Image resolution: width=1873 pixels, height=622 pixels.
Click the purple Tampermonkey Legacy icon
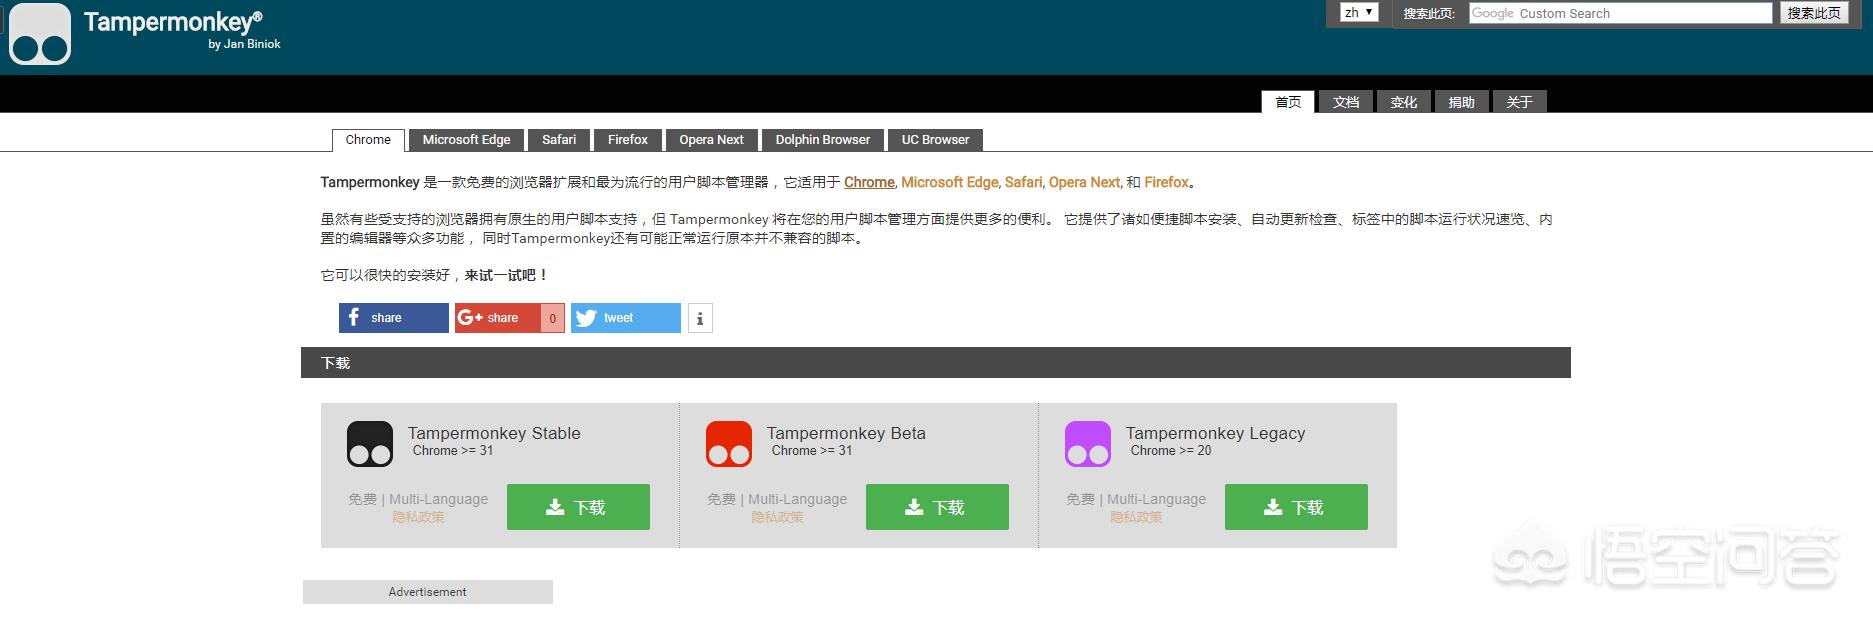[1088, 444]
